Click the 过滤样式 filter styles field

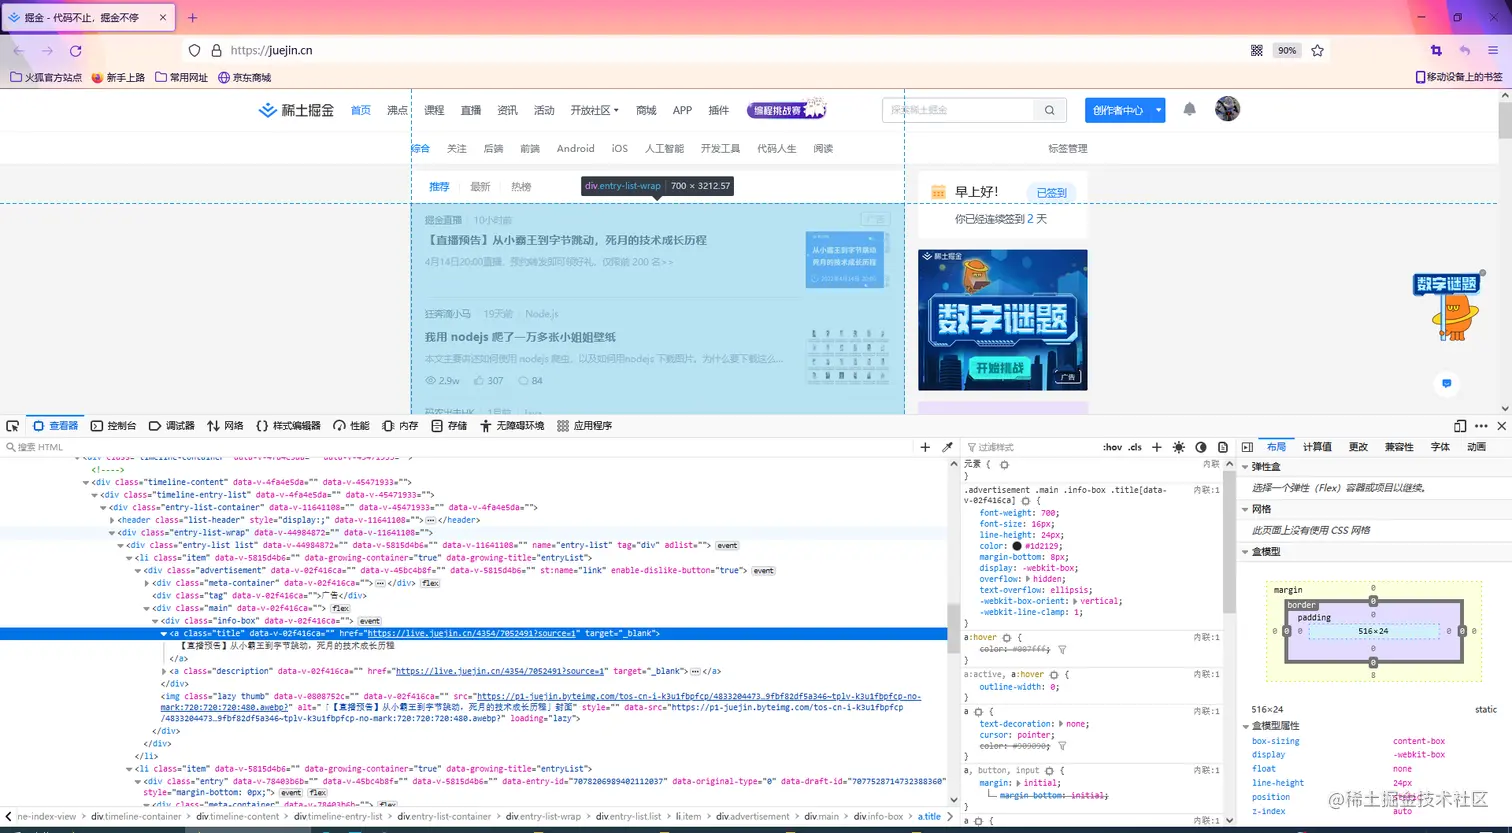1030,447
